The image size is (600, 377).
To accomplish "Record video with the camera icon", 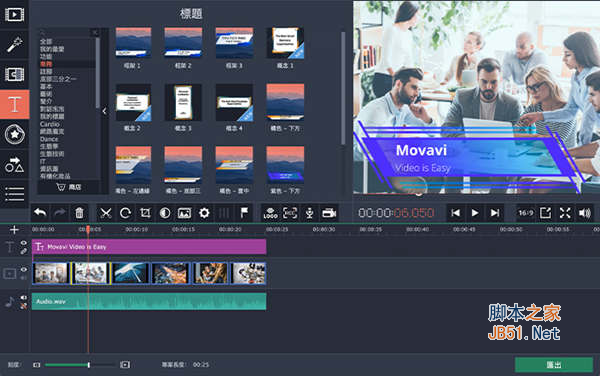I will (x=329, y=213).
